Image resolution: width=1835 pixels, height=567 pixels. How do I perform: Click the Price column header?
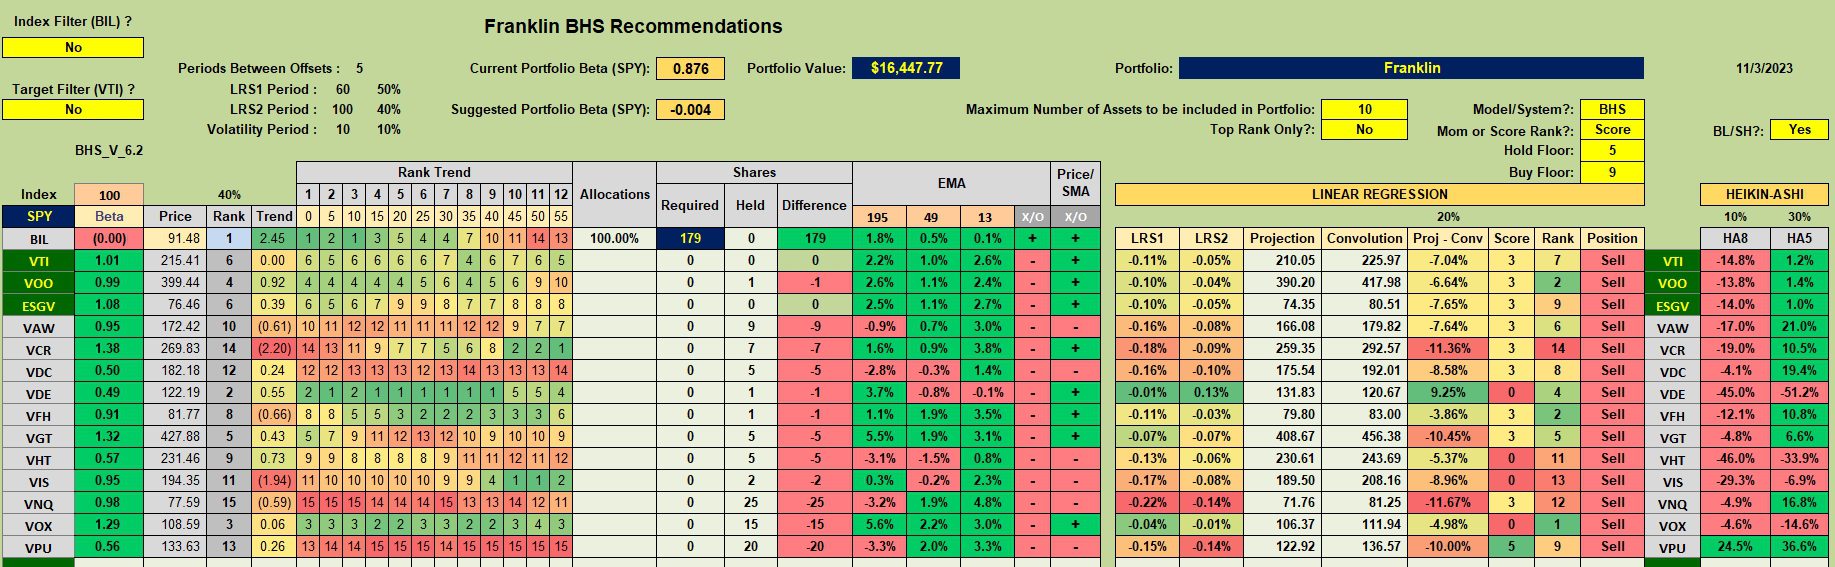point(175,216)
